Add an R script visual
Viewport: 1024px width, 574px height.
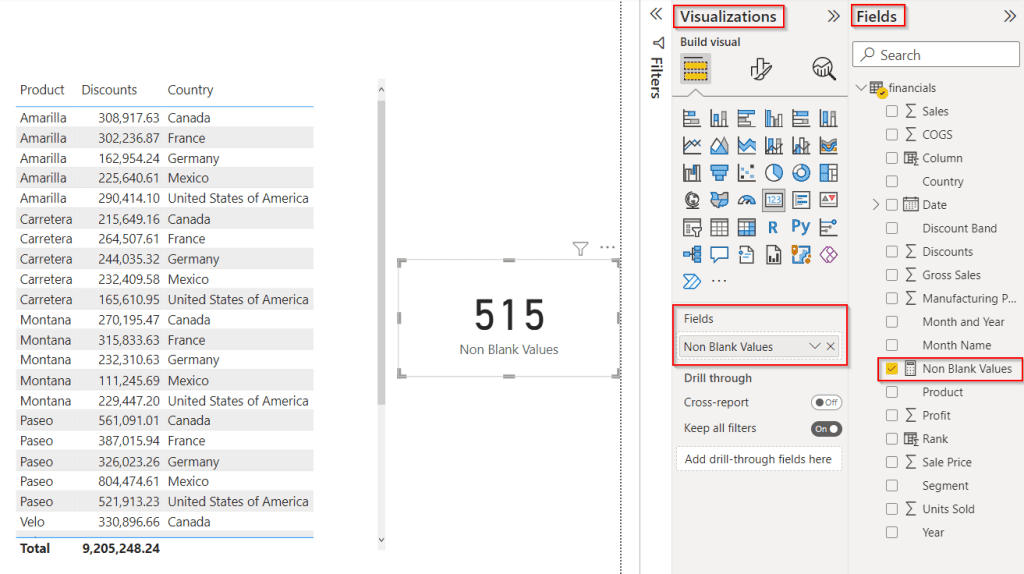tap(774, 227)
